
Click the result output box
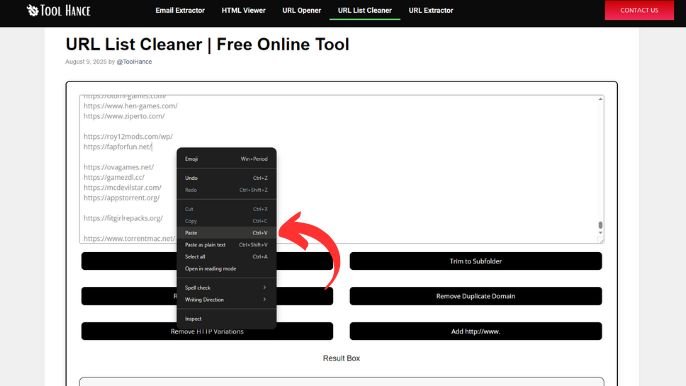tap(341, 381)
